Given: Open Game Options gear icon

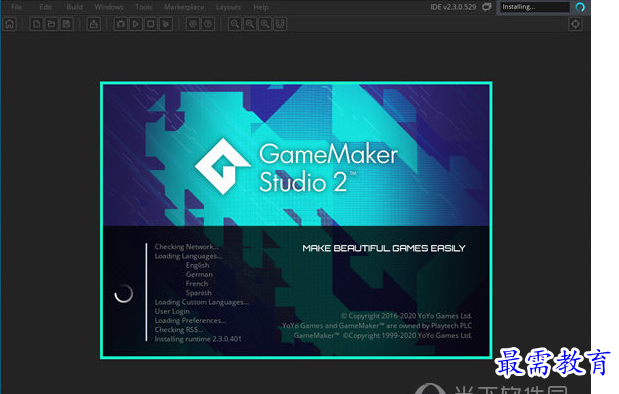Looking at the screenshot, I should click(193, 24).
